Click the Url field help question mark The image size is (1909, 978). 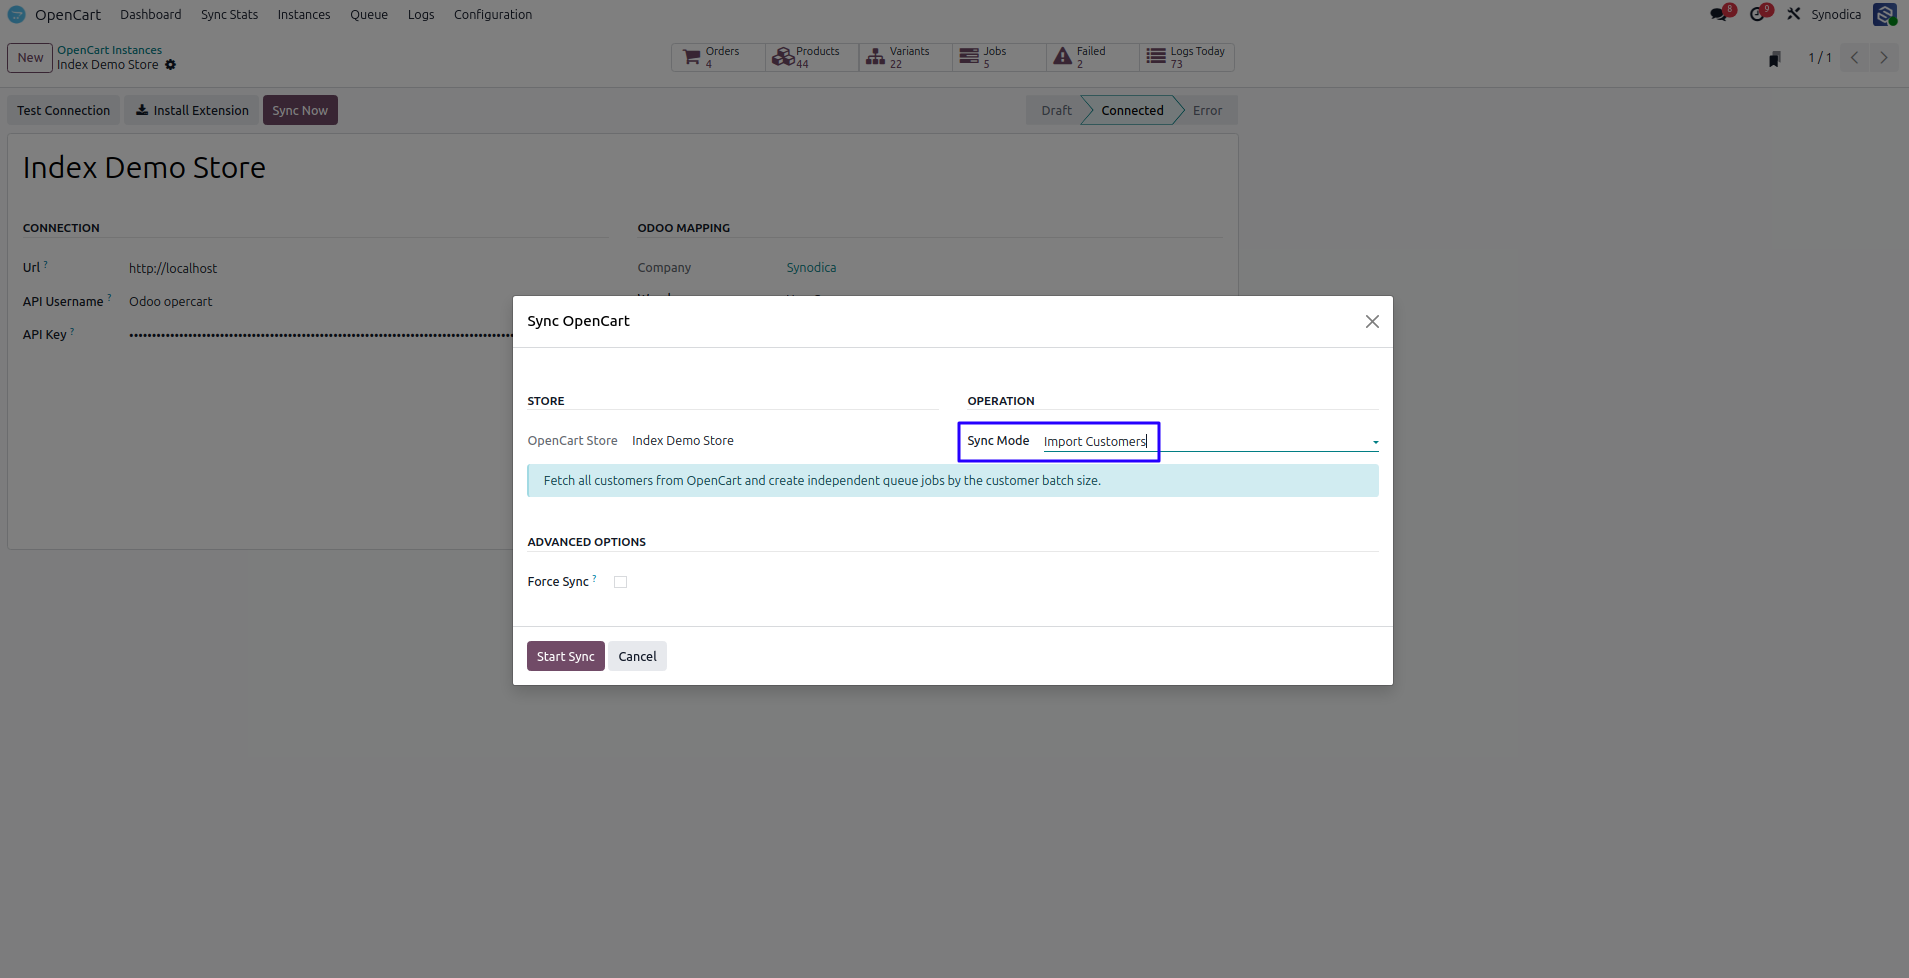point(46,264)
